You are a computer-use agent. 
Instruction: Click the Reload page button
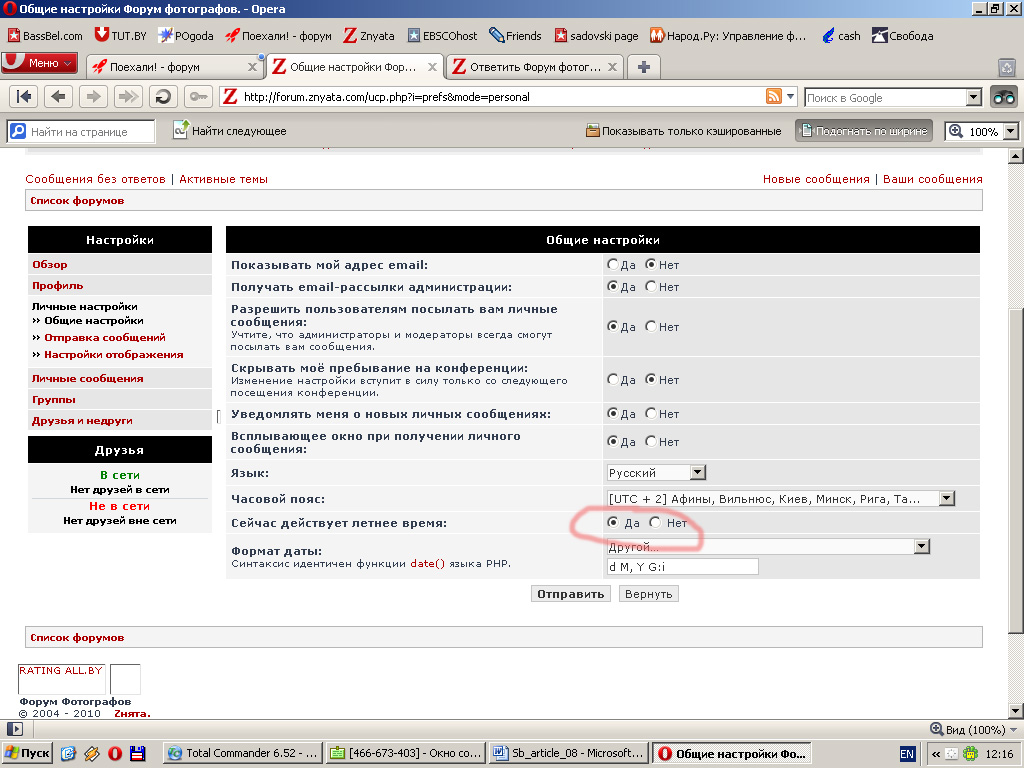click(163, 97)
